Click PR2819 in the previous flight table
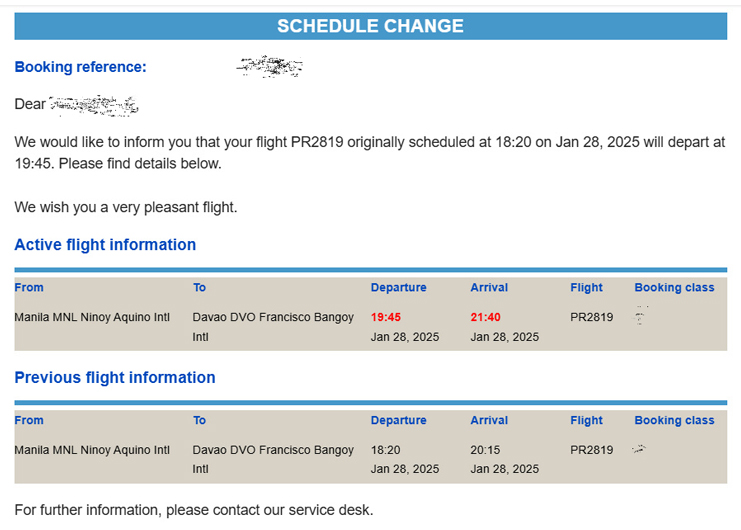The width and height of the screenshot is (741, 530). 592,450
